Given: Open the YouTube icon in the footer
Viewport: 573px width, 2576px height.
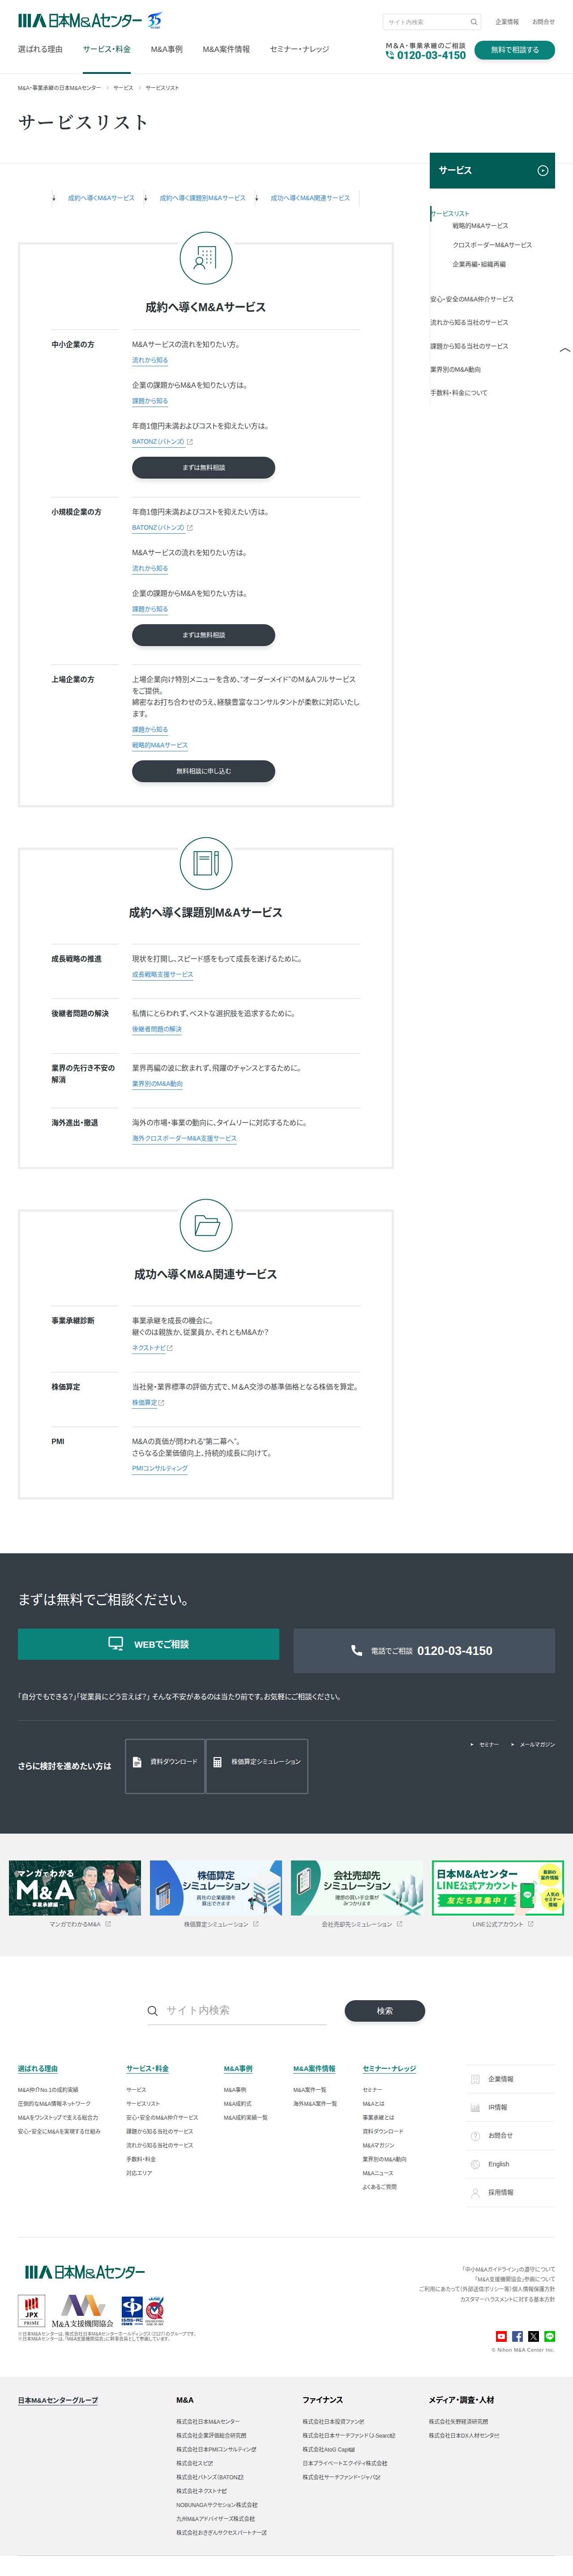Looking at the screenshot, I should click(x=501, y=2336).
